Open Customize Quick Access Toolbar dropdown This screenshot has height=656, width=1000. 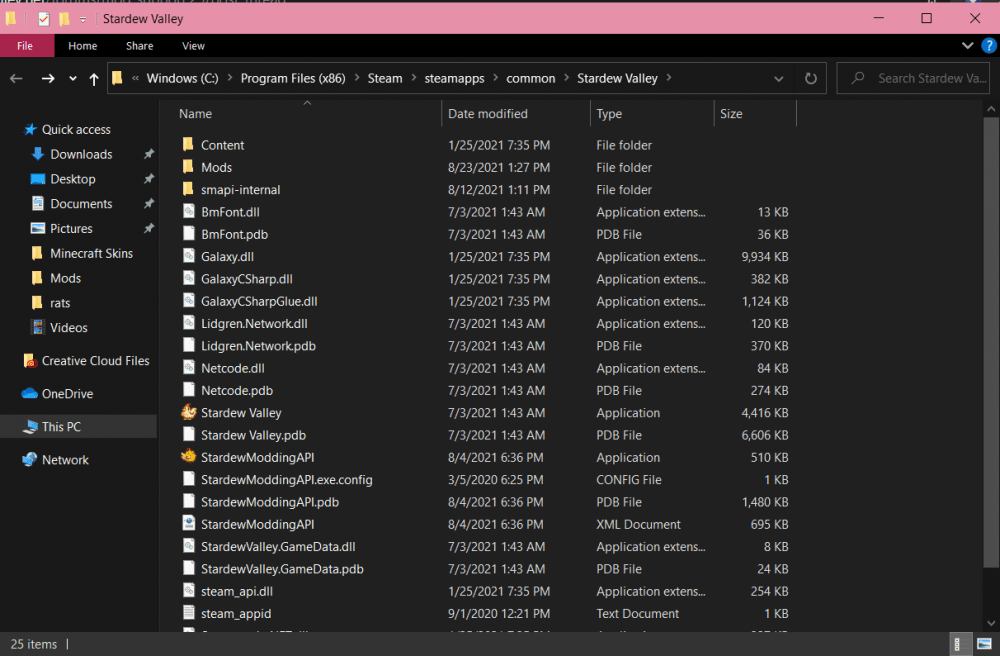[83, 20]
